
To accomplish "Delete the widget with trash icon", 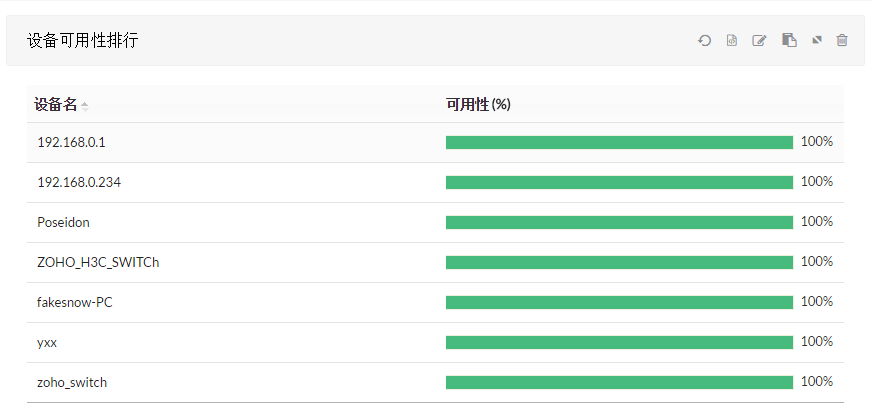I will coord(842,40).
